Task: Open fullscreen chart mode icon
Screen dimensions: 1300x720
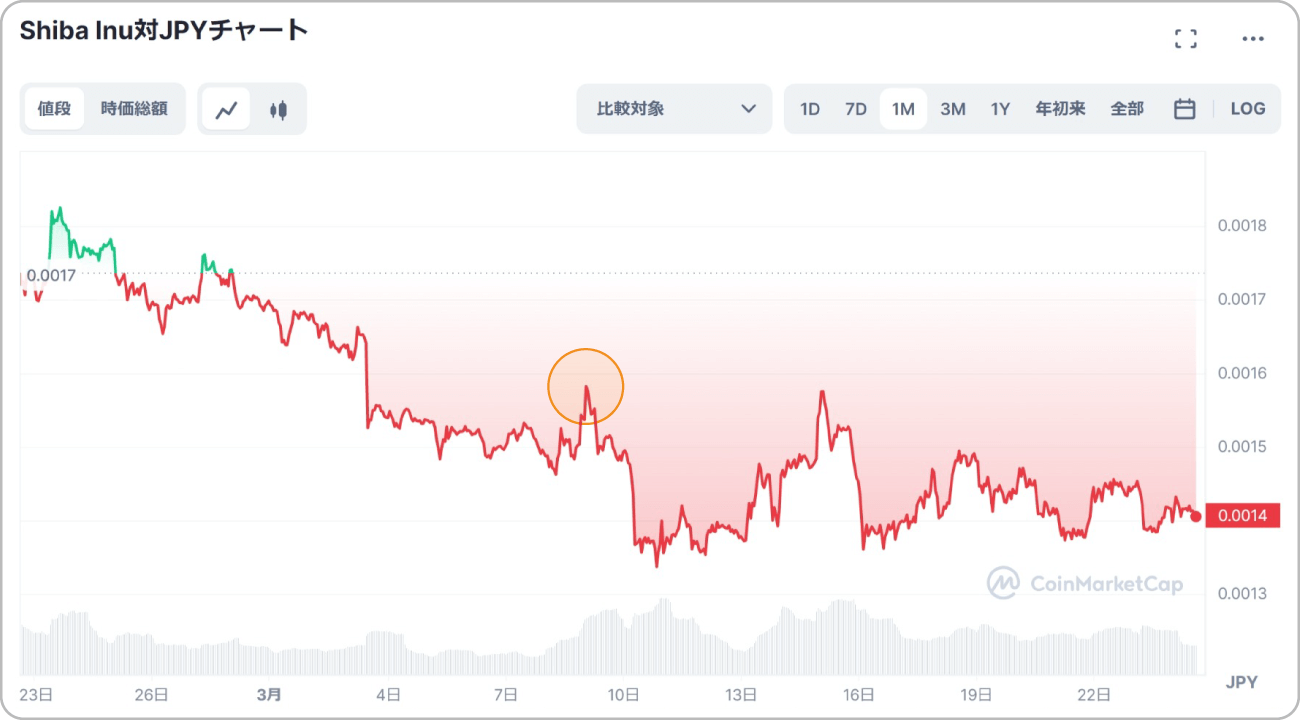Action: [x=1186, y=39]
